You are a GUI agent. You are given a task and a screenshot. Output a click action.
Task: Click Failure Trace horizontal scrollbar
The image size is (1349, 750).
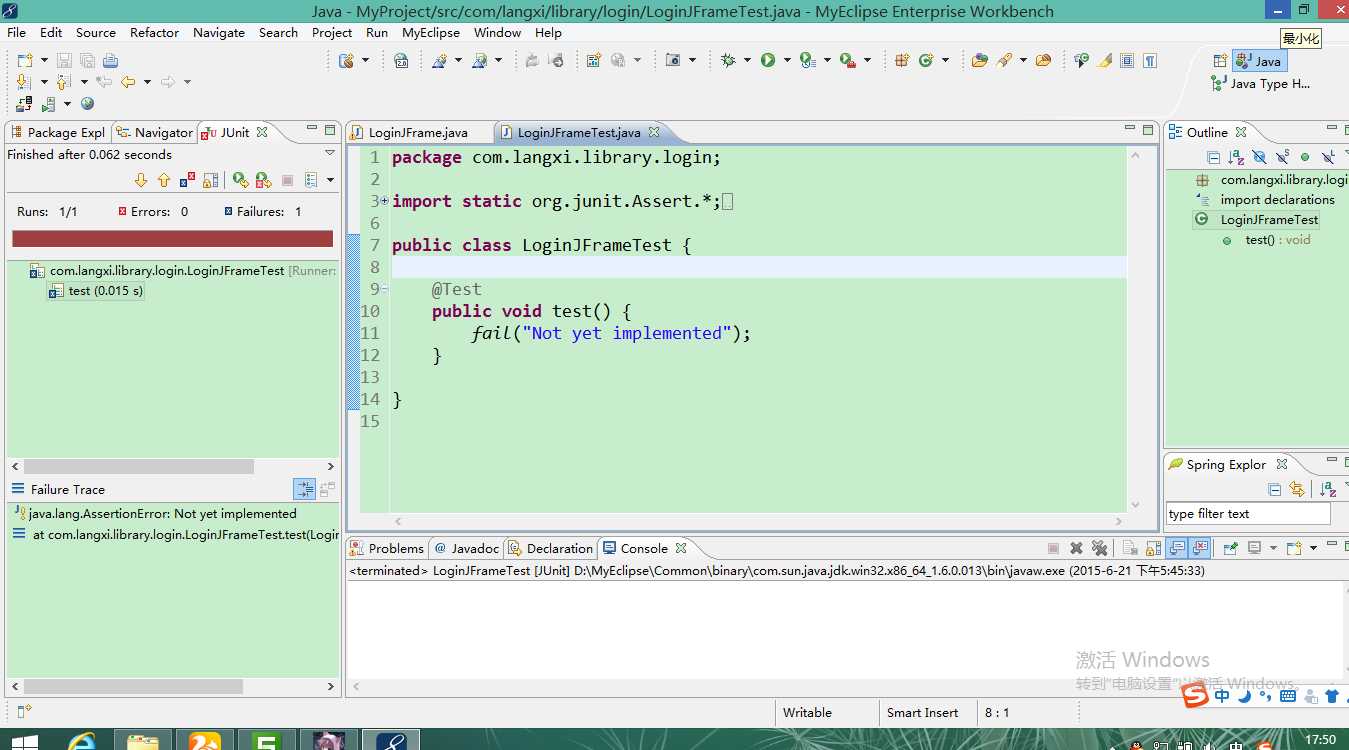tap(133, 687)
